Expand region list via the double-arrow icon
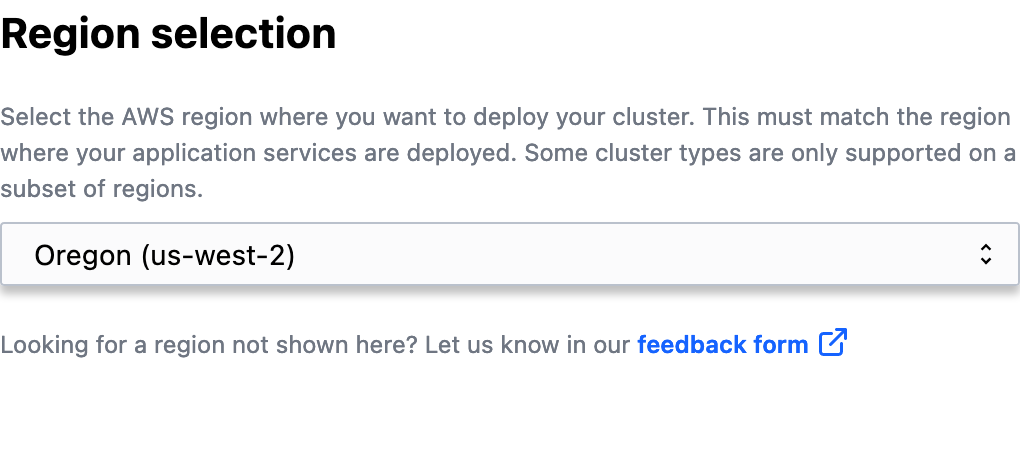The width and height of the screenshot is (1020, 449). pos(986,254)
